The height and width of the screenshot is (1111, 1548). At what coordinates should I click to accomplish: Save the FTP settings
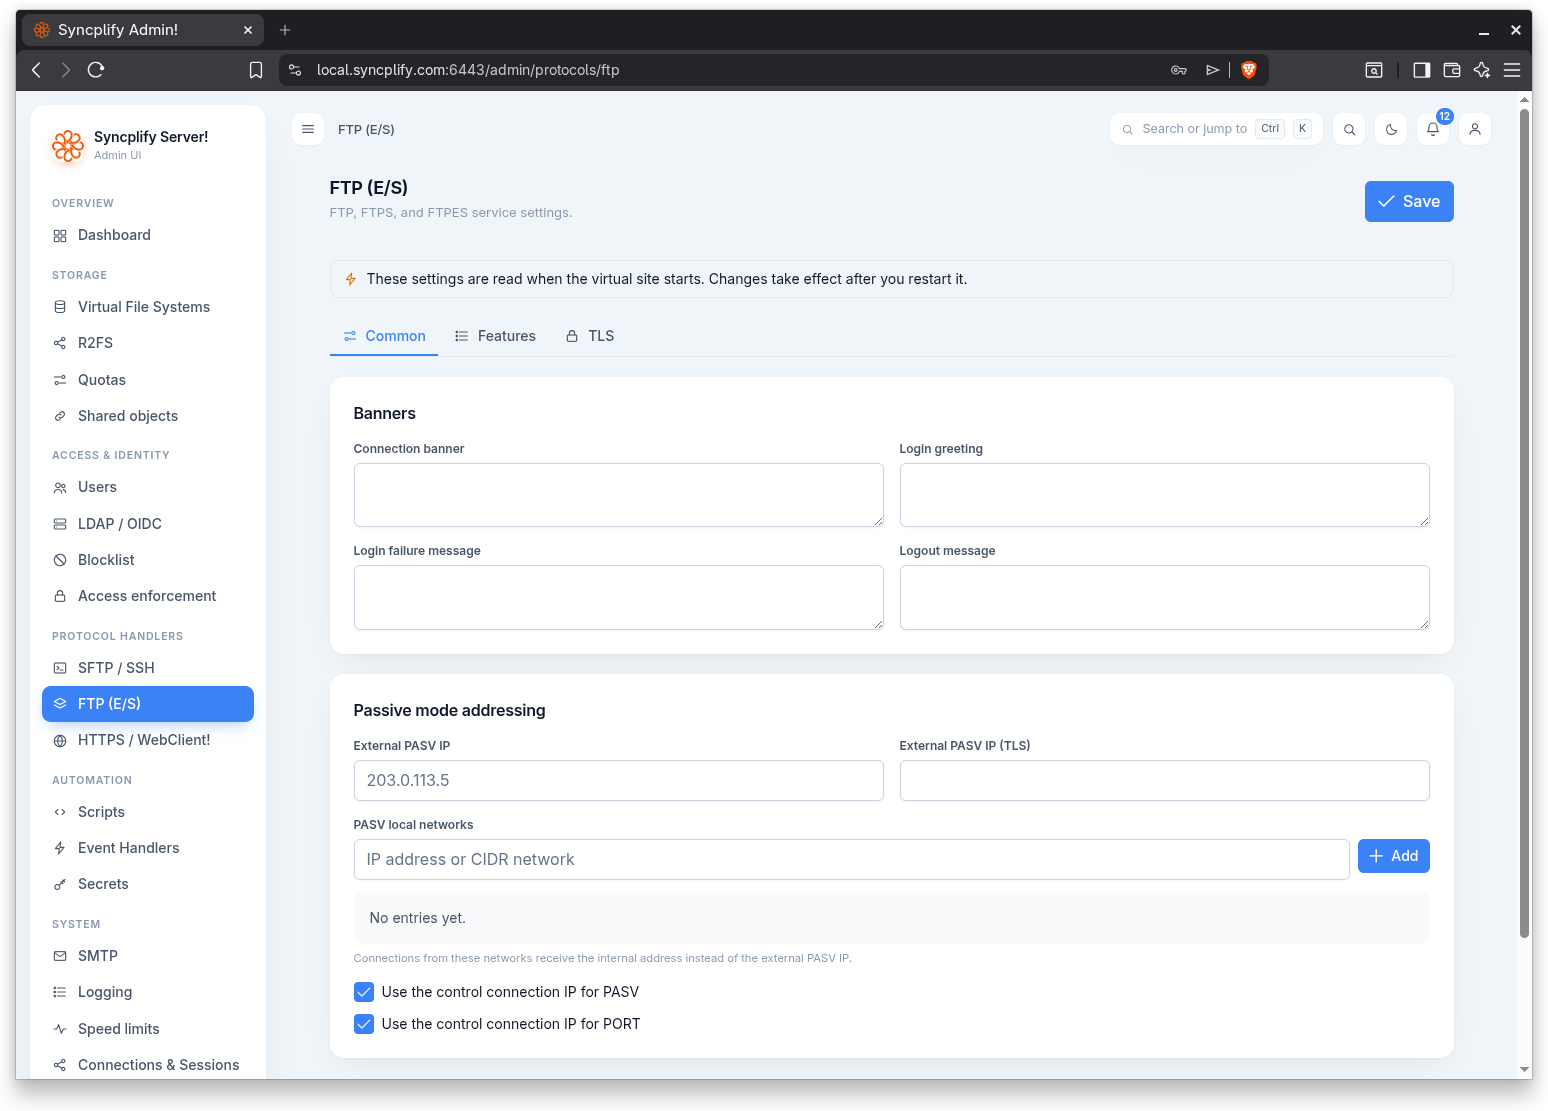tap(1409, 202)
